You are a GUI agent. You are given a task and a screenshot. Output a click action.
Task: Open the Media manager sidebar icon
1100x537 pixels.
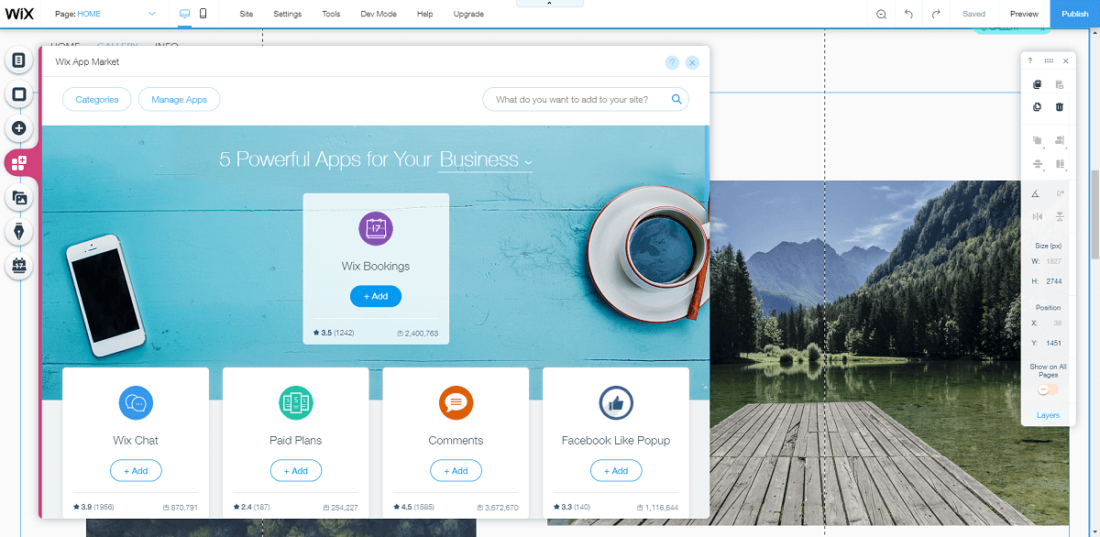[x=19, y=198]
